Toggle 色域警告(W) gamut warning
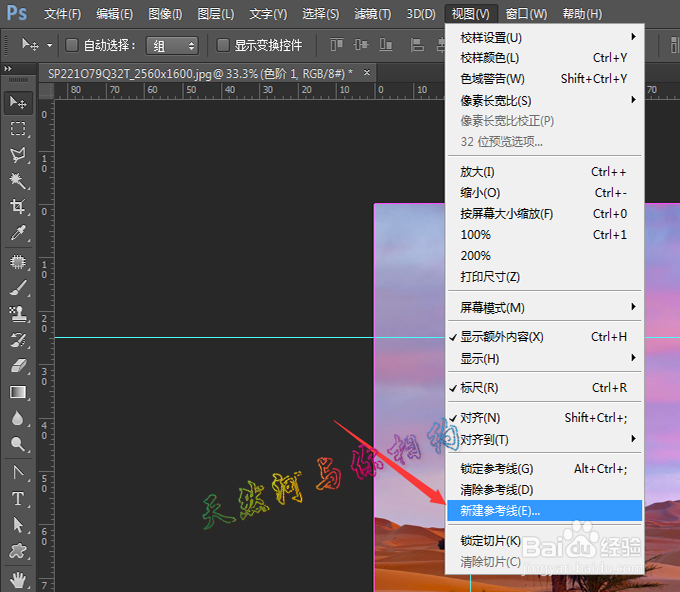680x592 pixels. 545,79
